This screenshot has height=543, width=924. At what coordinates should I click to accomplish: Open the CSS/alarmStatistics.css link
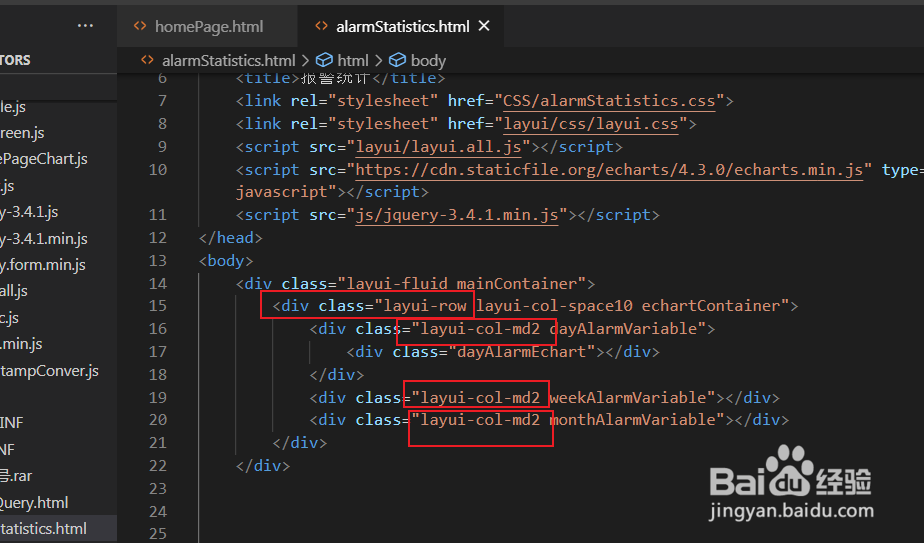(609, 101)
